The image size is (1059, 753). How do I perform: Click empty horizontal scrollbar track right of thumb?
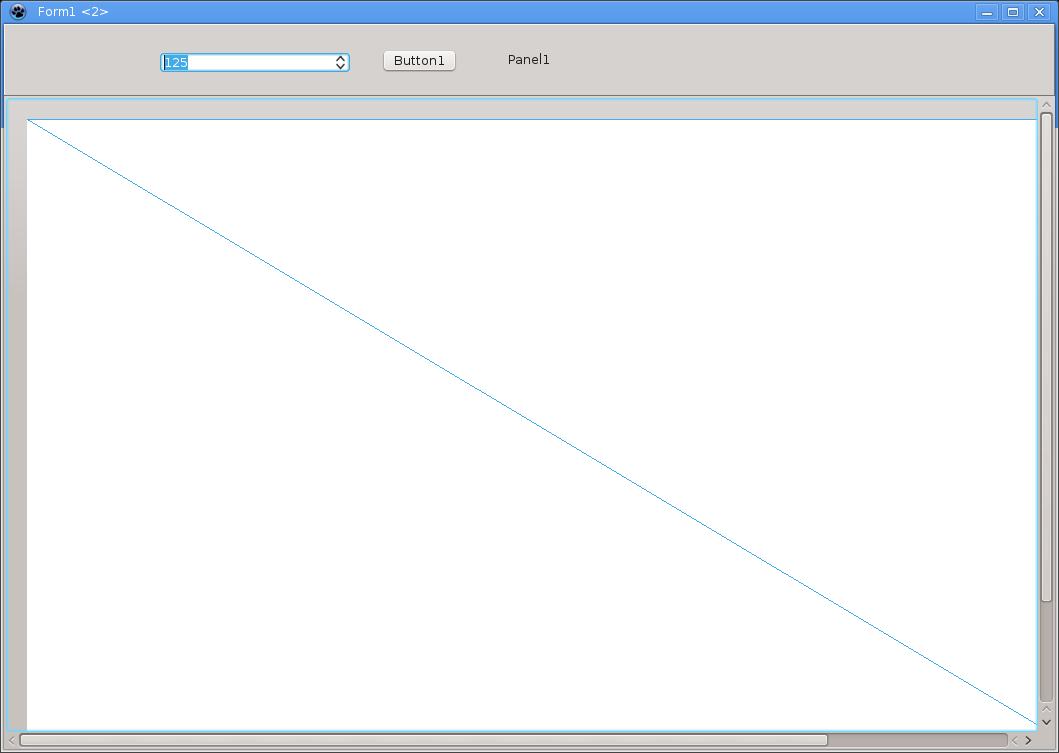coord(915,740)
